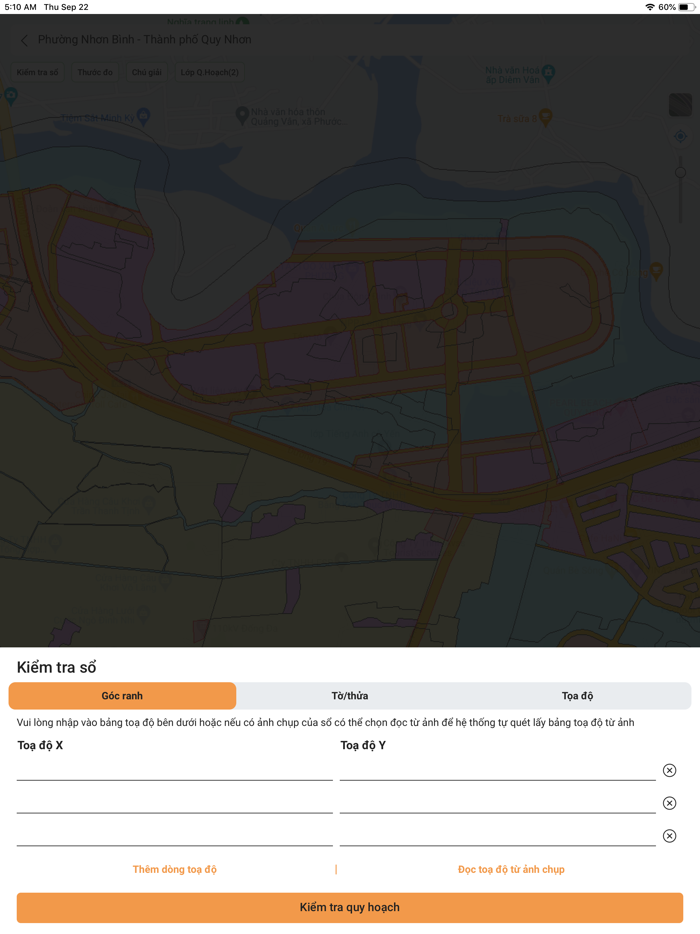Viewport: 700px width, 934px height.
Task: Tap the Tiệm Sắt Minh Ký marker
Action: tap(143, 117)
